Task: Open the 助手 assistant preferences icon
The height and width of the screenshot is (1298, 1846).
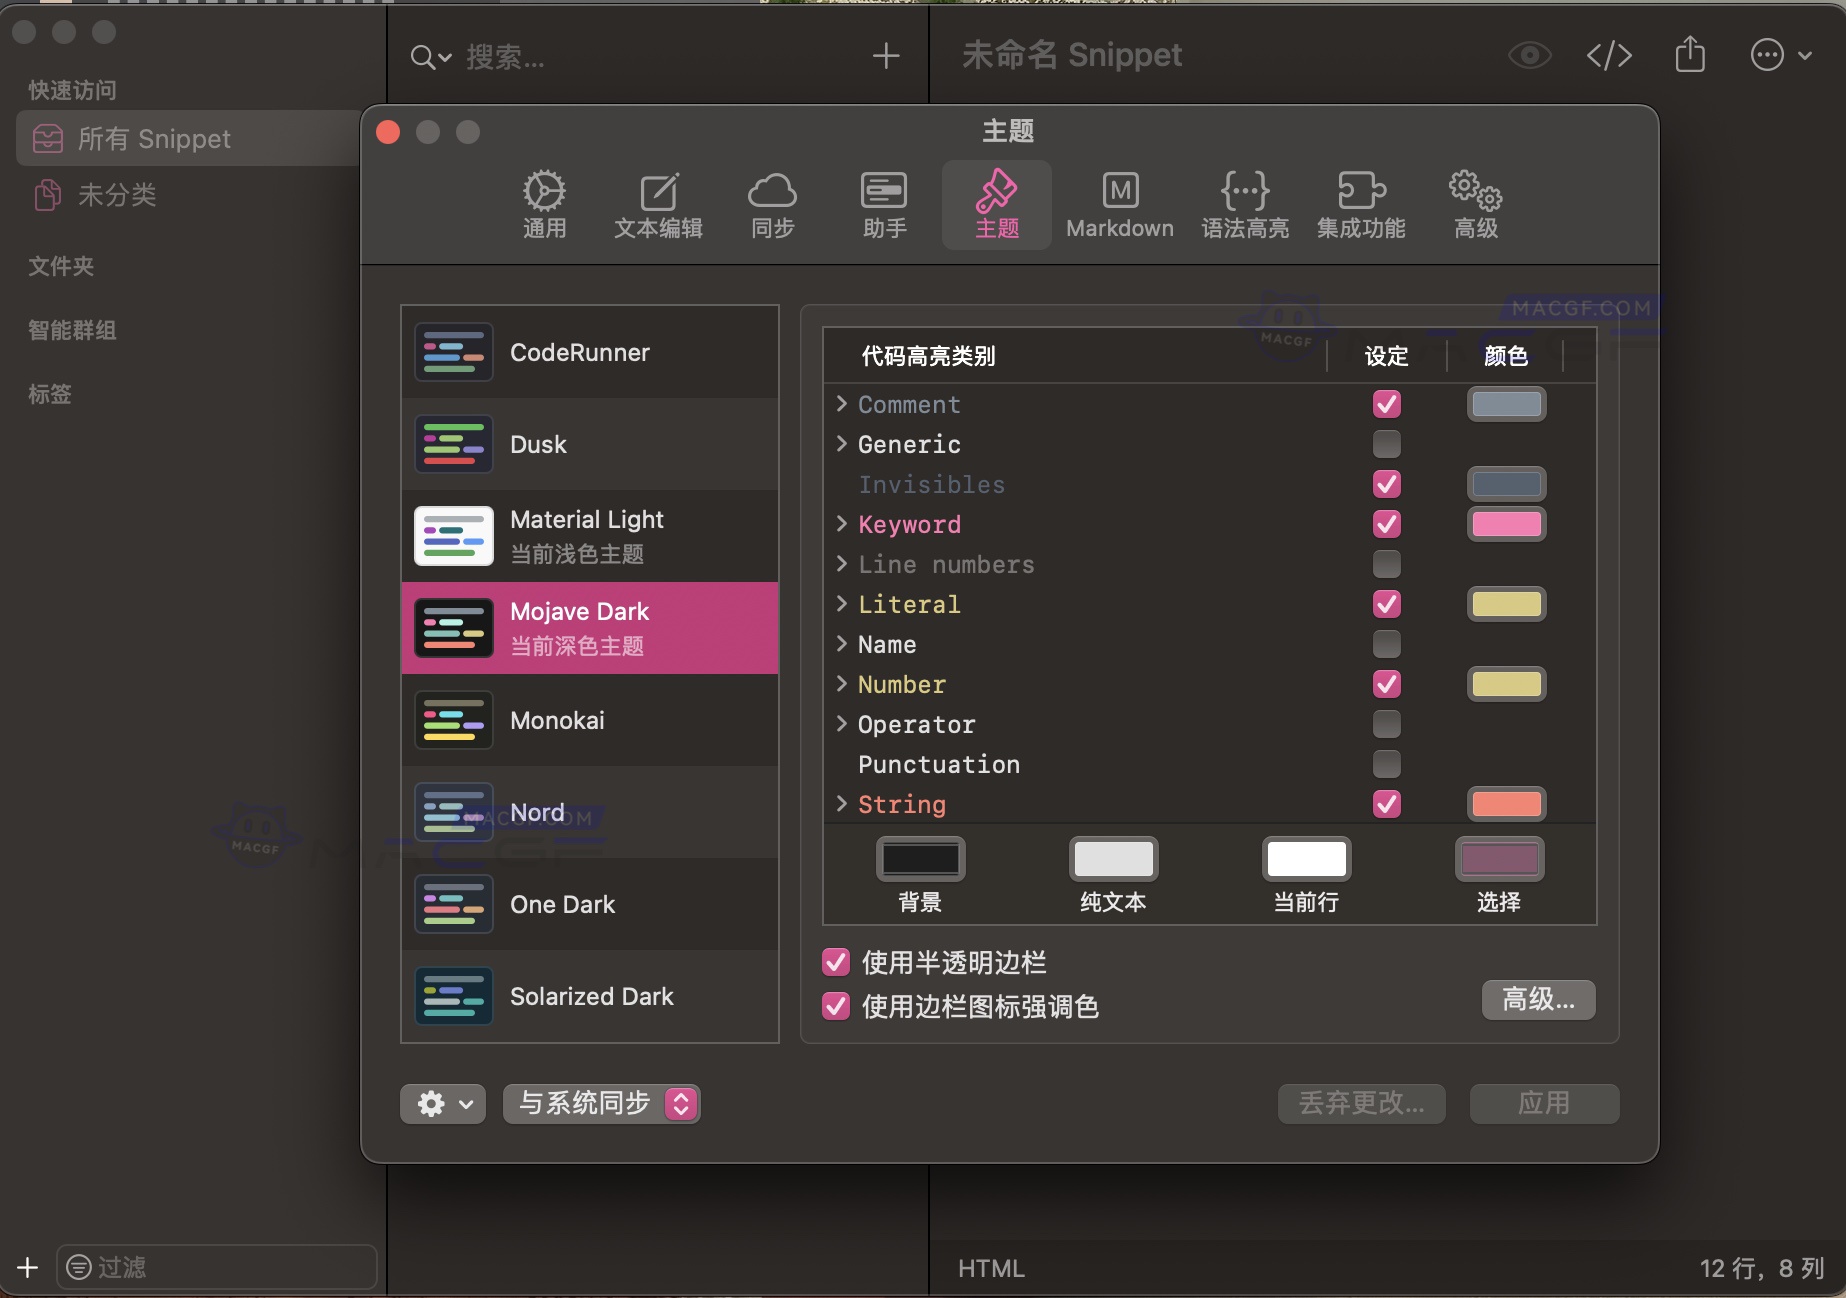Action: [883, 203]
